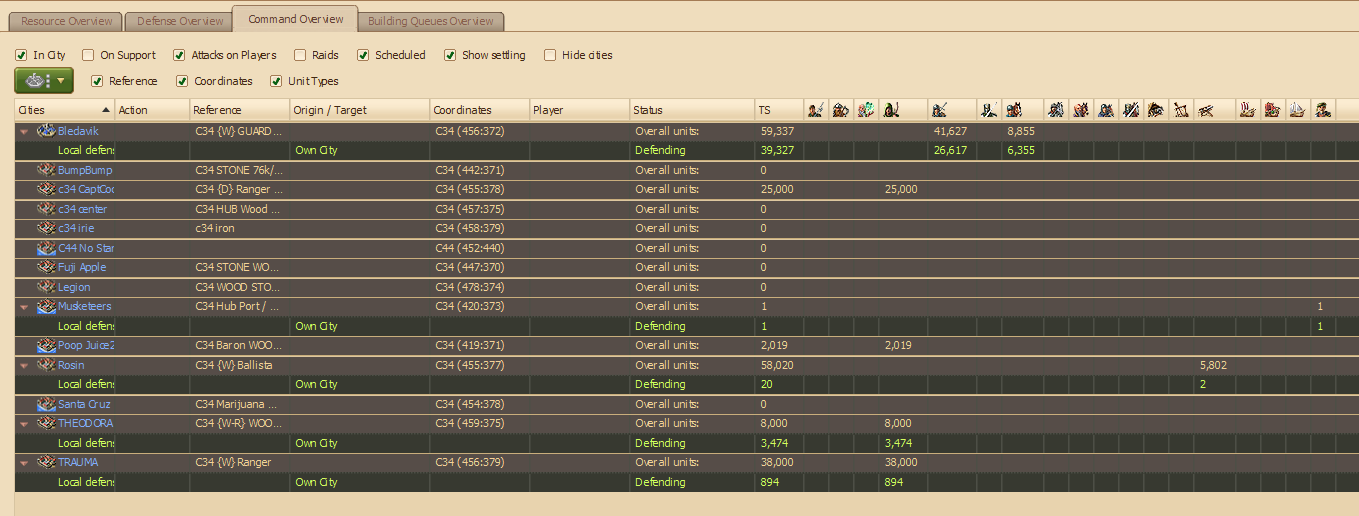
Task: Check the Hide cities option
Action: (550, 55)
